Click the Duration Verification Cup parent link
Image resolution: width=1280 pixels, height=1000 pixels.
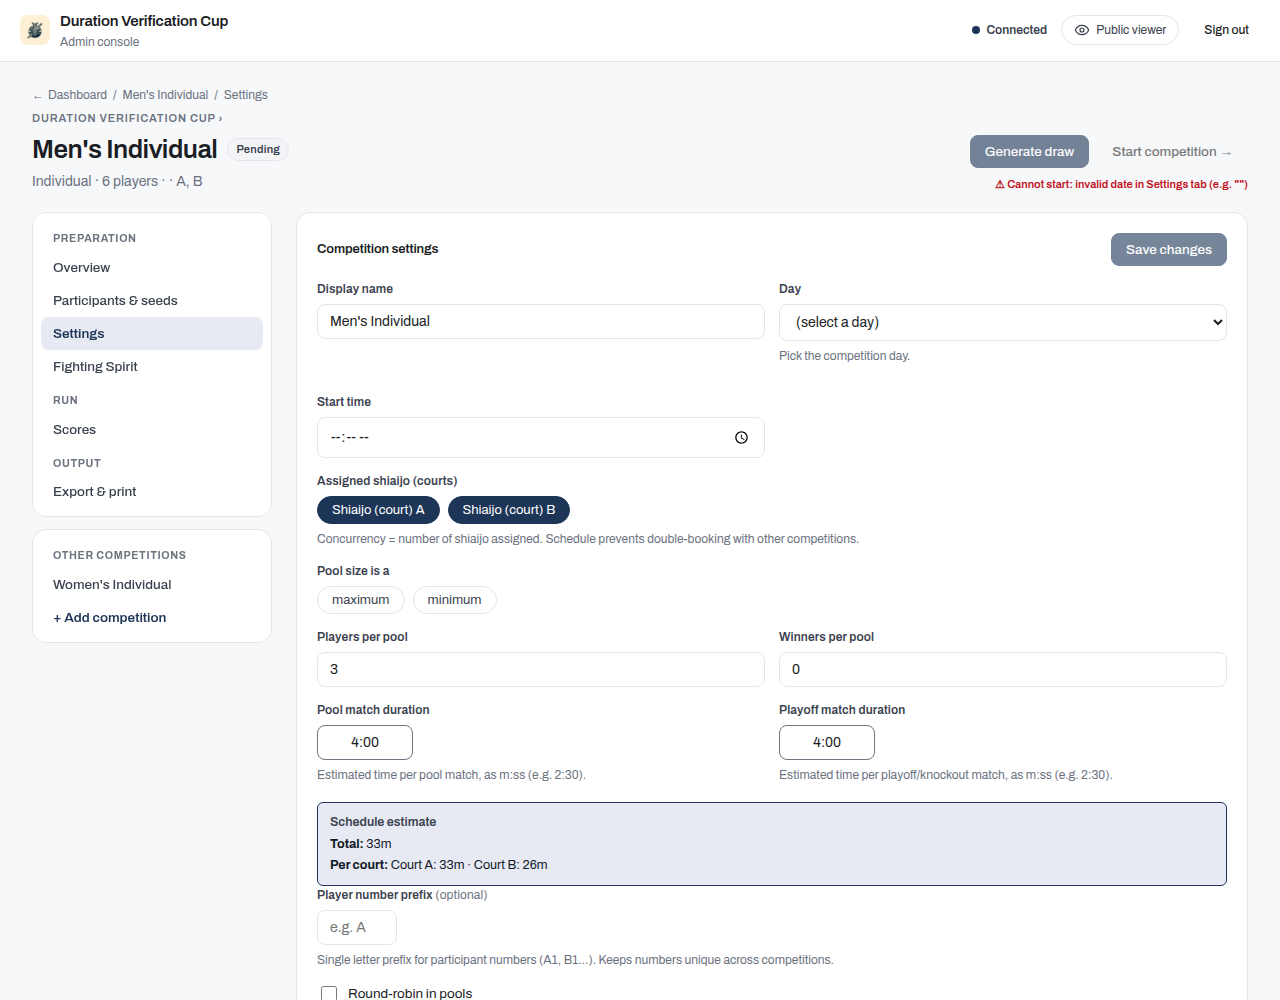click(x=127, y=118)
